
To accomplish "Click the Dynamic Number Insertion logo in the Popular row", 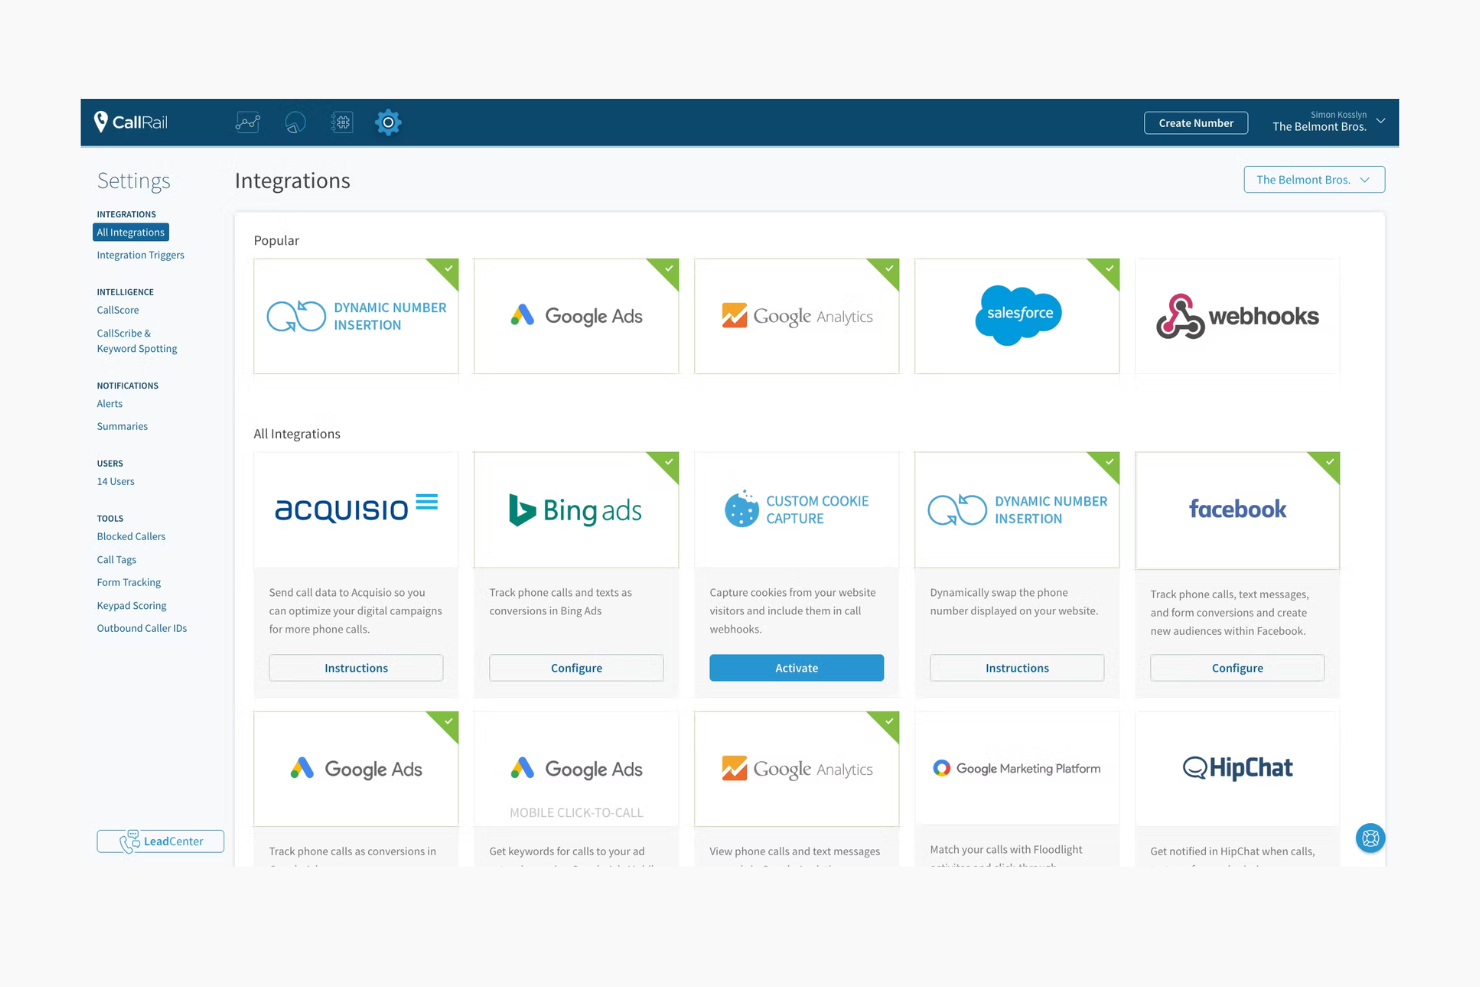I will pyautogui.click(x=356, y=316).
